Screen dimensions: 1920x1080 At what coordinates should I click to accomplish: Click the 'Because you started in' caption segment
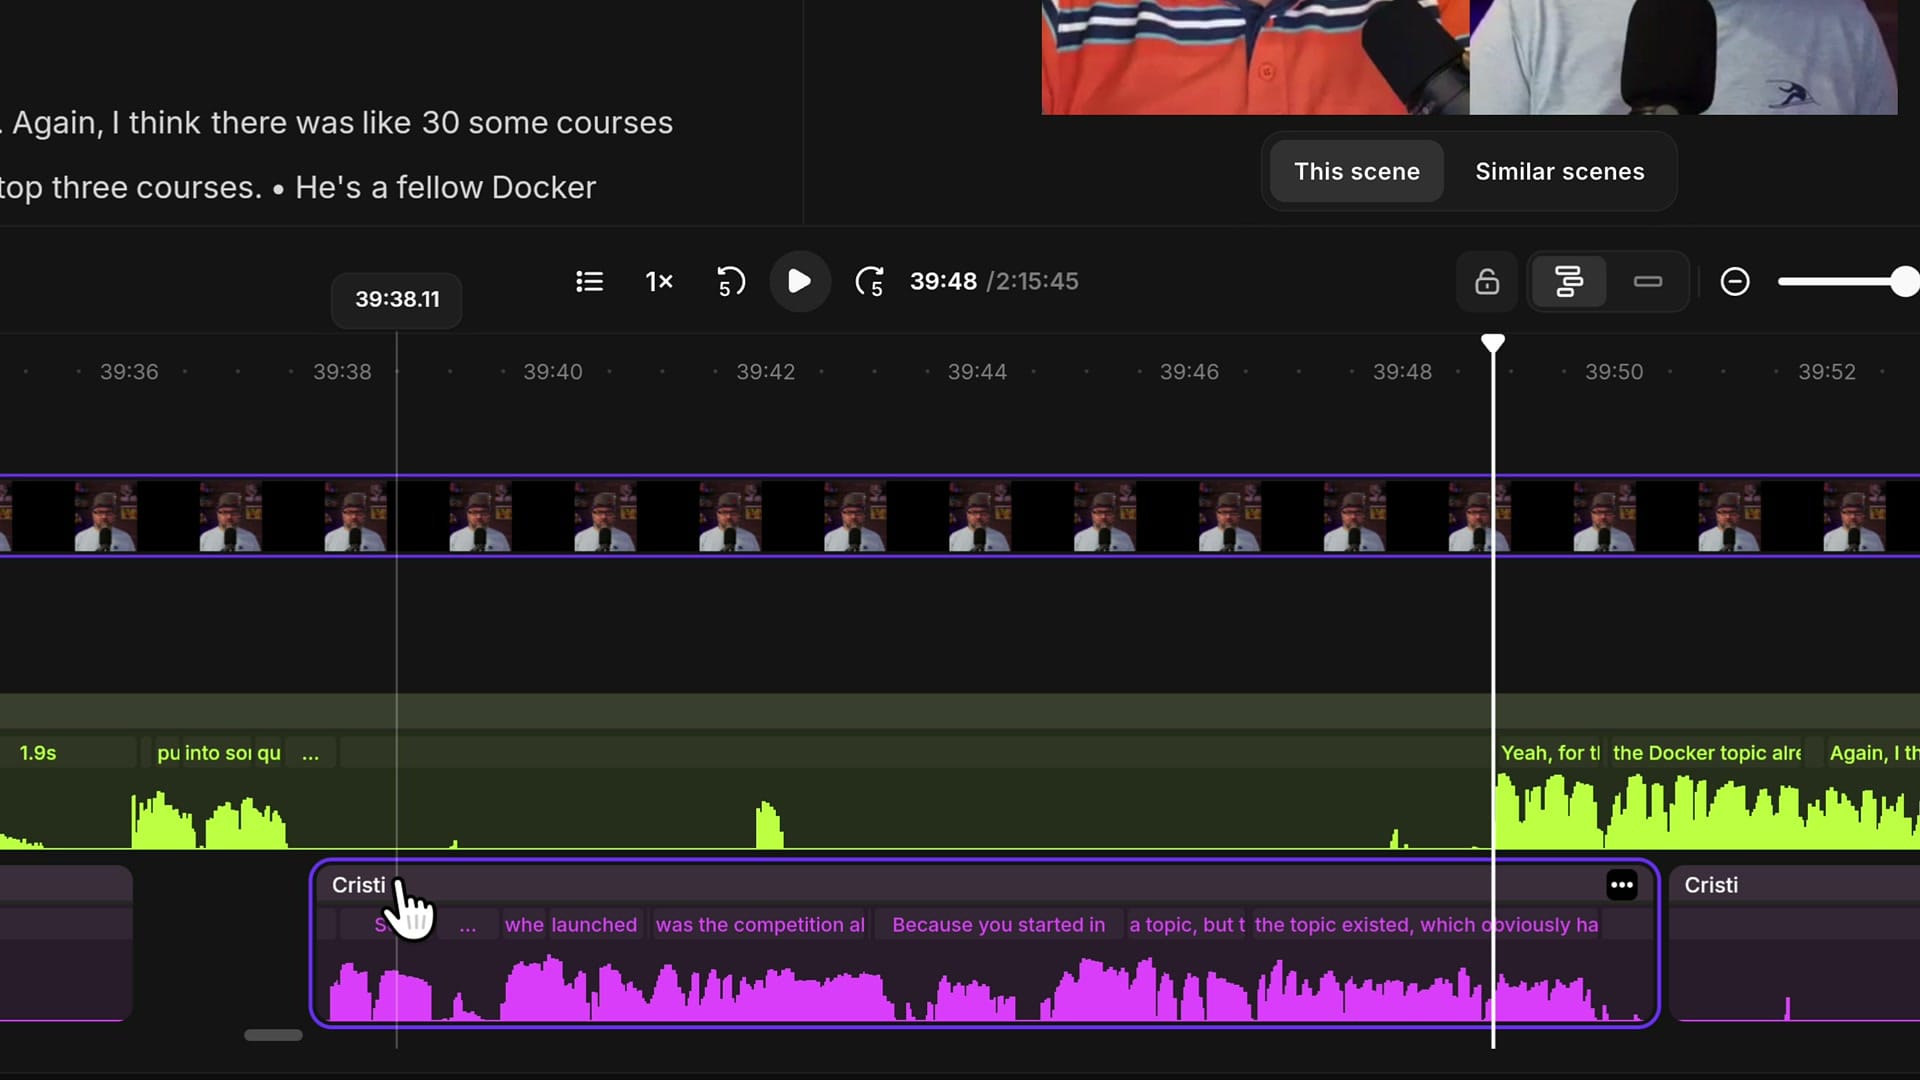point(998,925)
